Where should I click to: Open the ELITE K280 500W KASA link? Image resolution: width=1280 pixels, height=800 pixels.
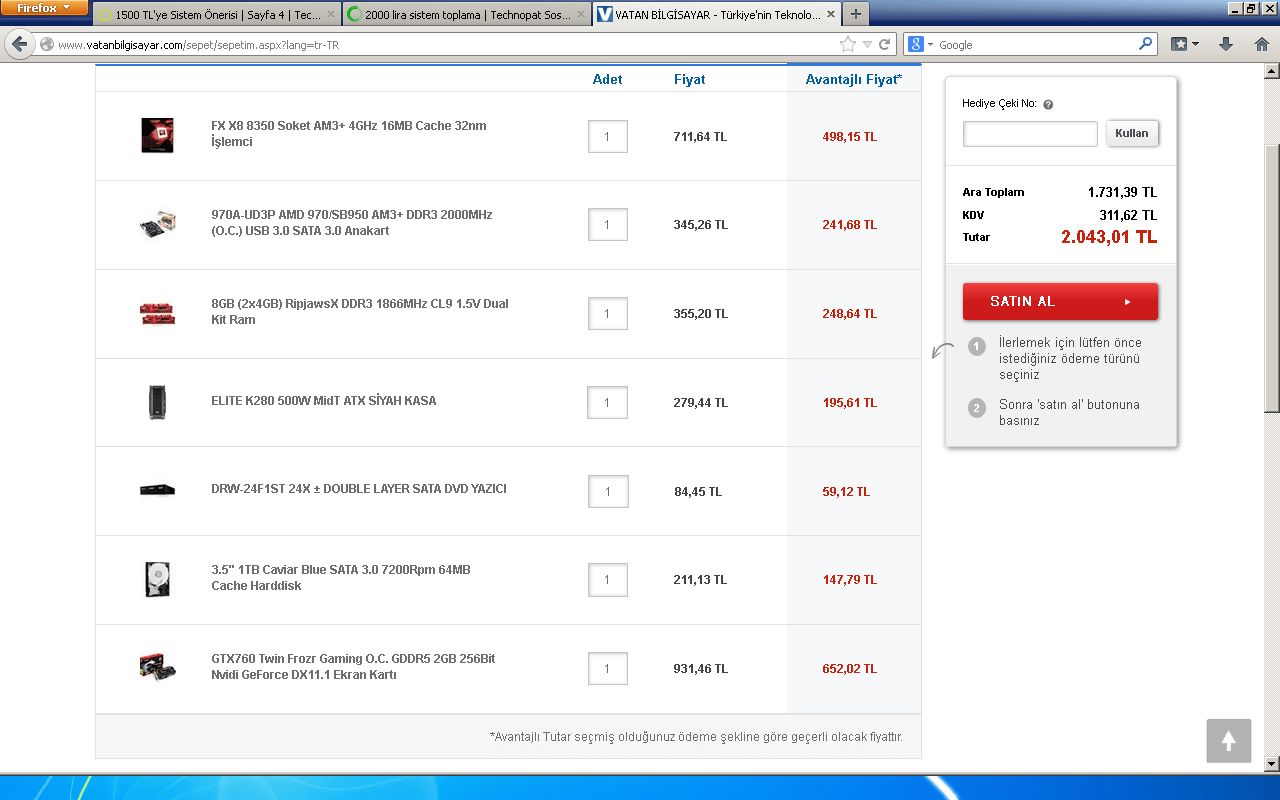click(x=324, y=401)
